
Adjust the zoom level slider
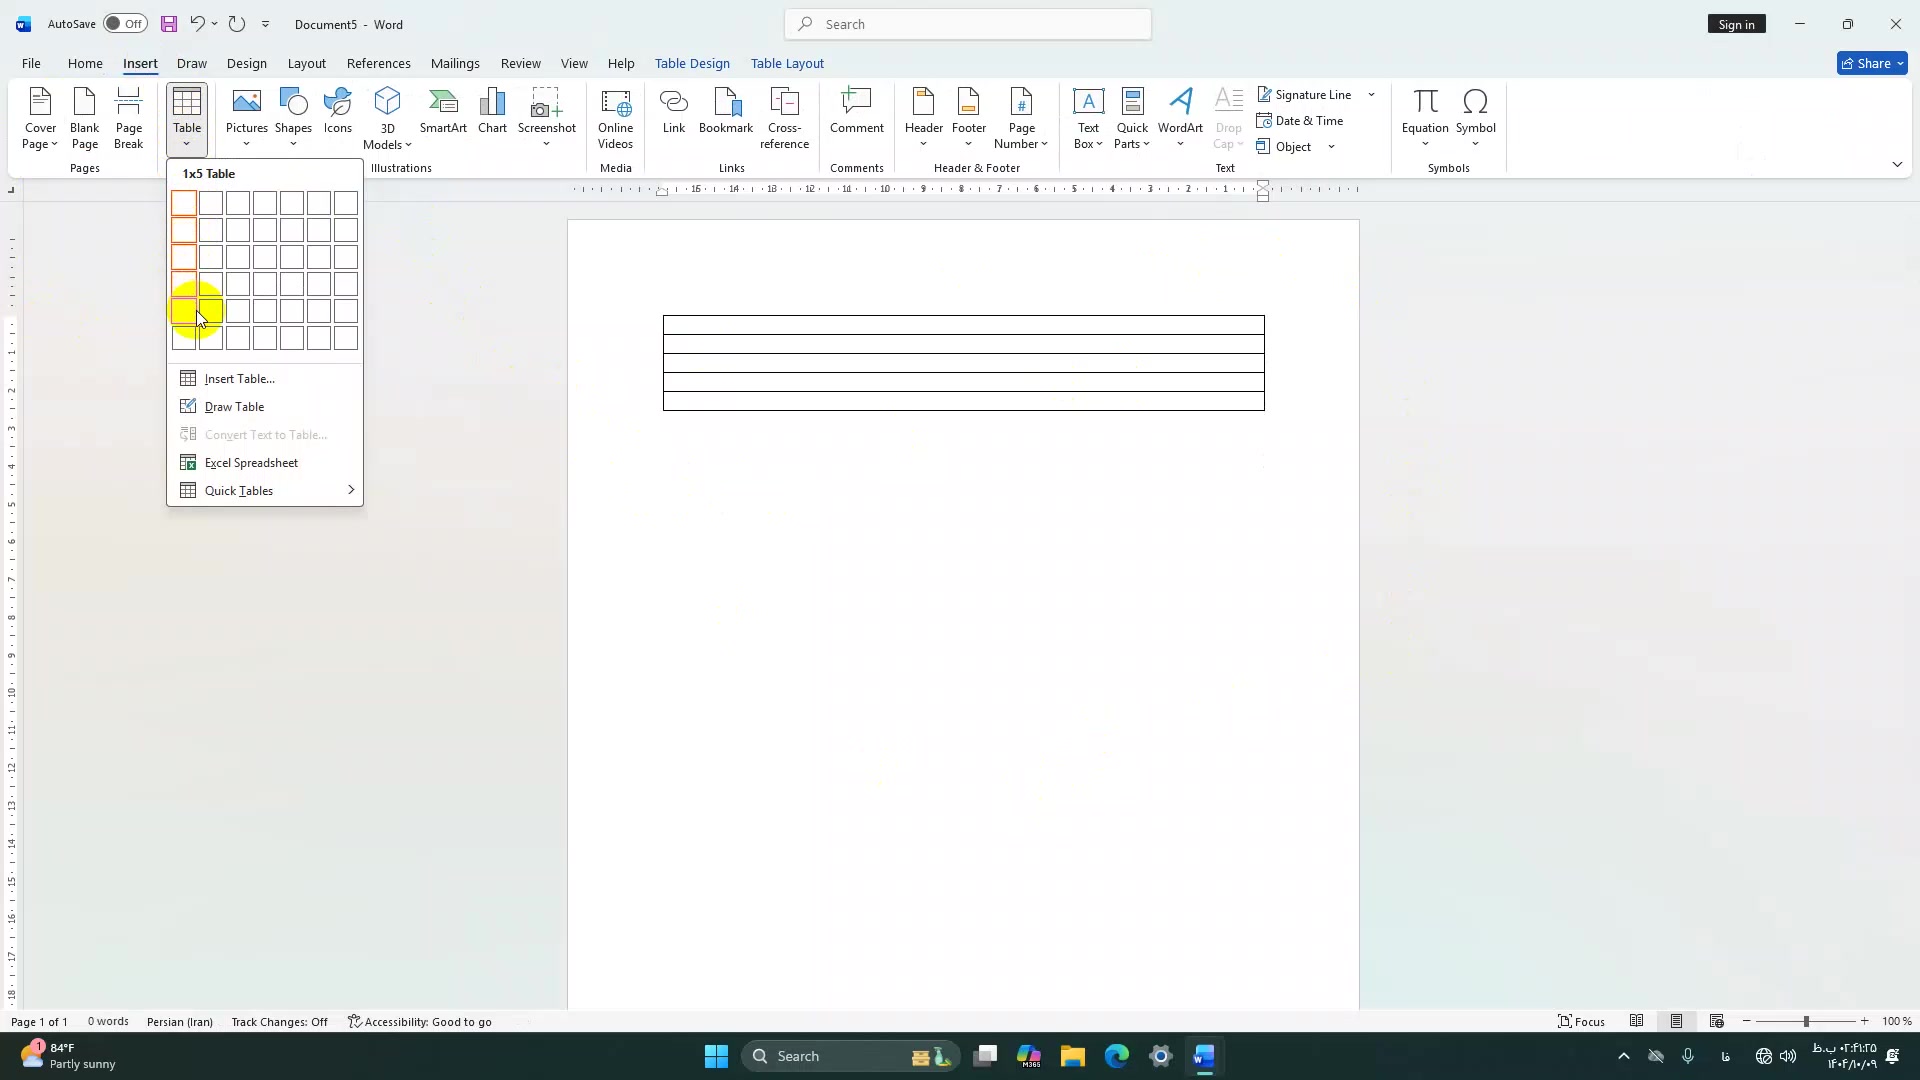[x=1806, y=1022]
